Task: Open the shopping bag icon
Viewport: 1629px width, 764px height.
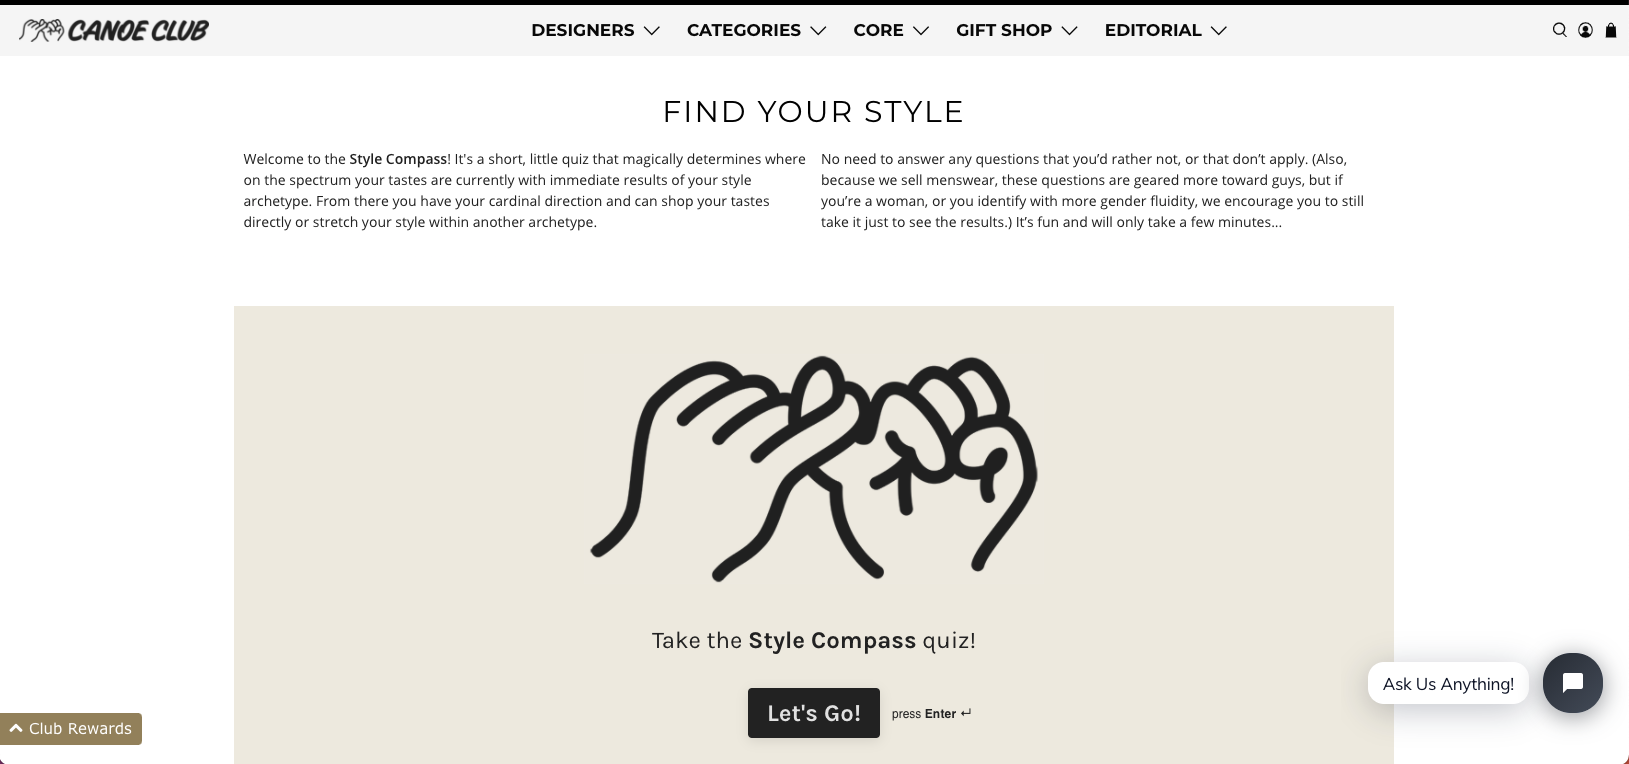Action: click(1610, 30)
